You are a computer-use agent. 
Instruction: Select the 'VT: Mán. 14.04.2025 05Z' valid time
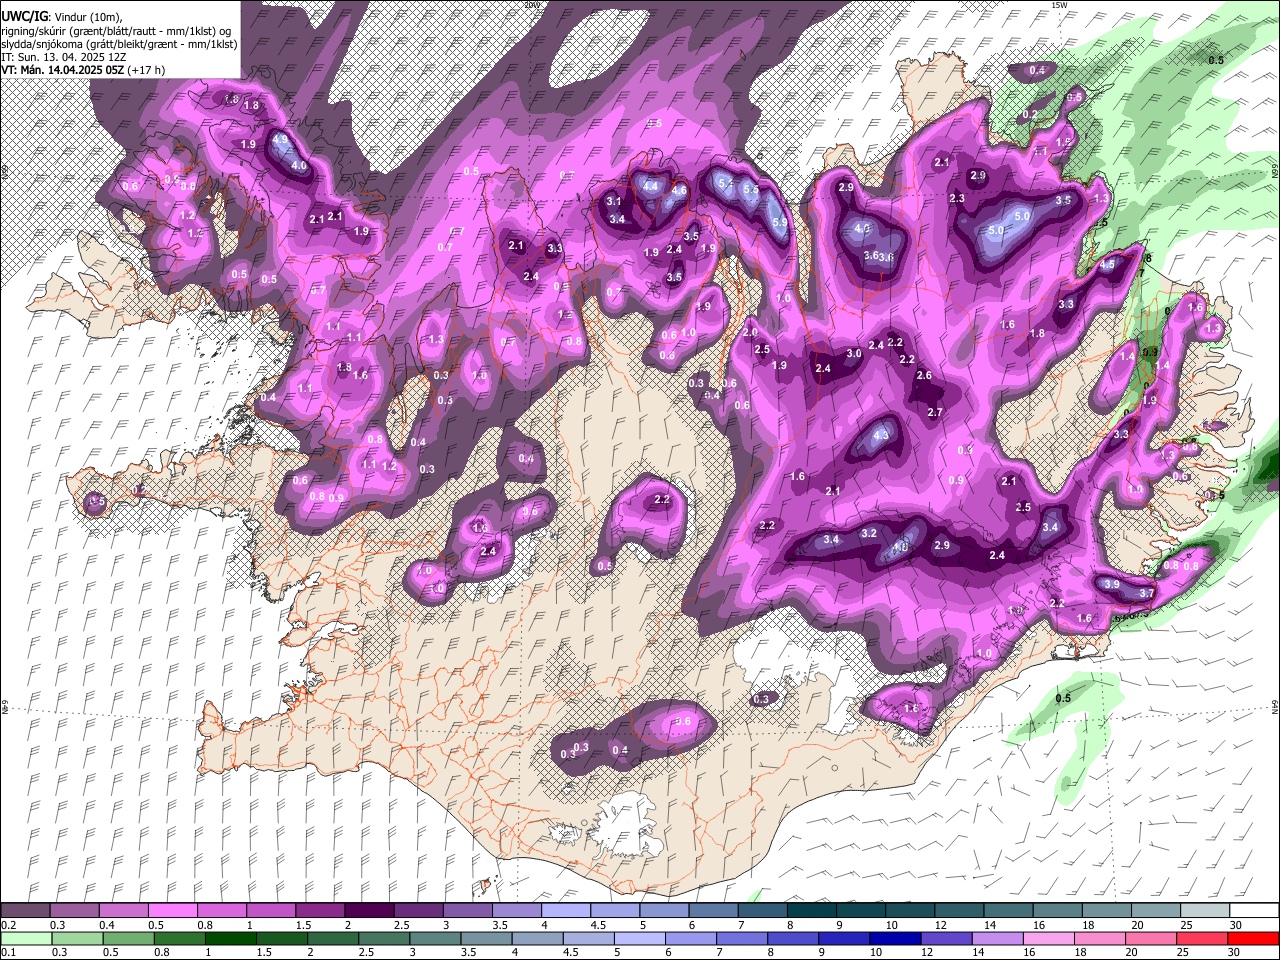[62, 70]
